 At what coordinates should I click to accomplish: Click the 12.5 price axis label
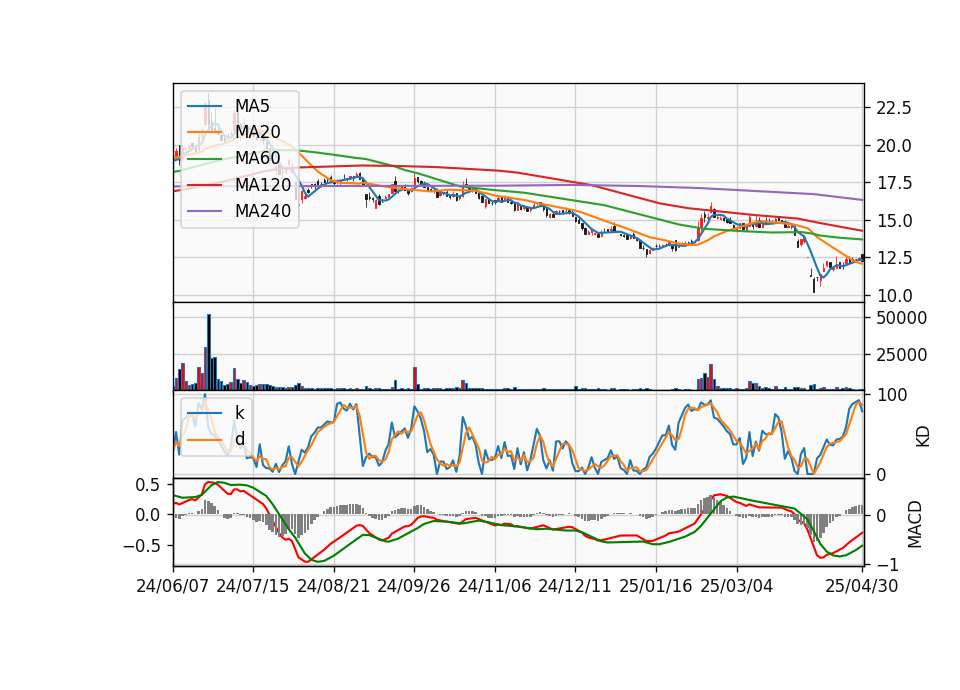[894, 258]
